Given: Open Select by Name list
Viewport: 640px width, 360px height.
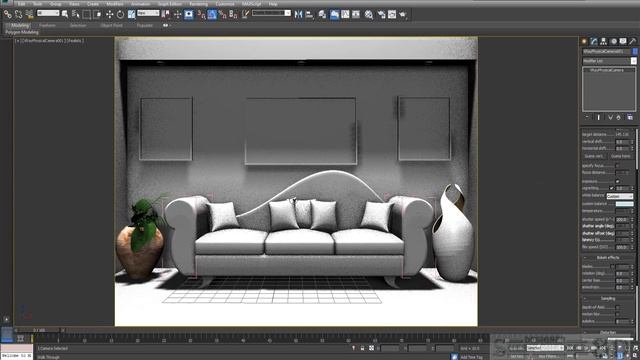Looking at the screenshot, I should tap(76, 14).
